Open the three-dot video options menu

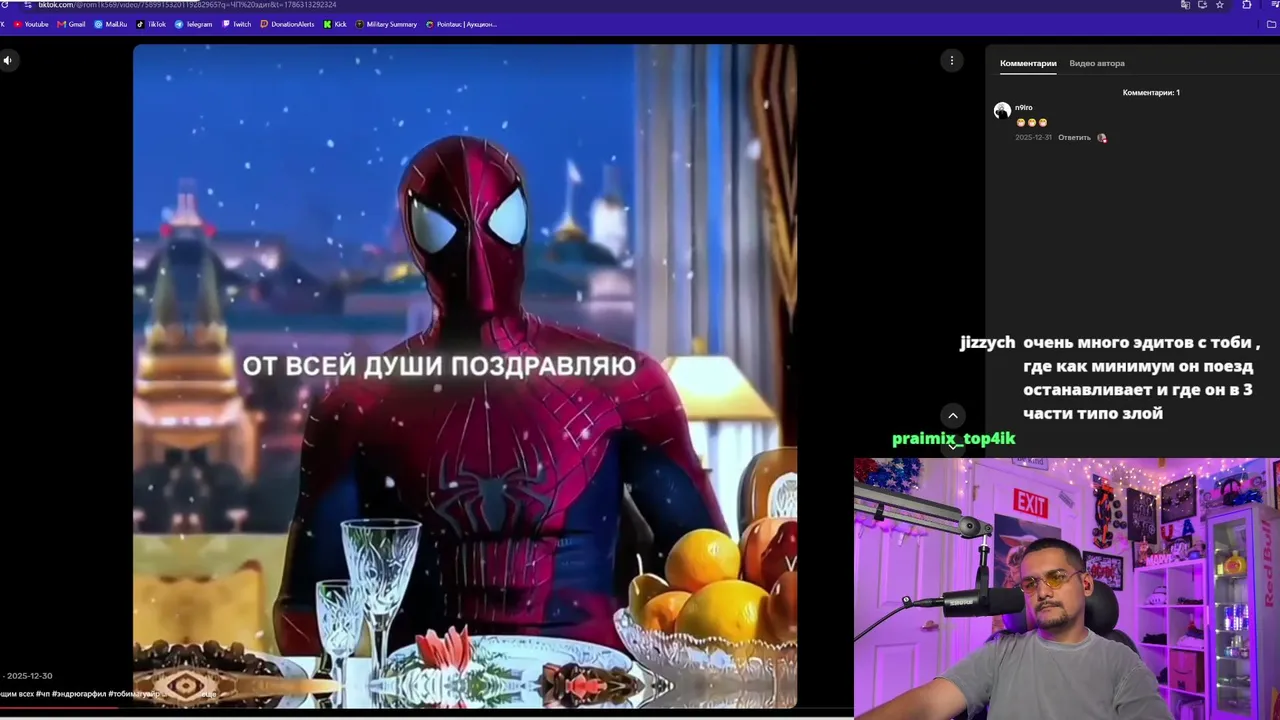(952, 60)
